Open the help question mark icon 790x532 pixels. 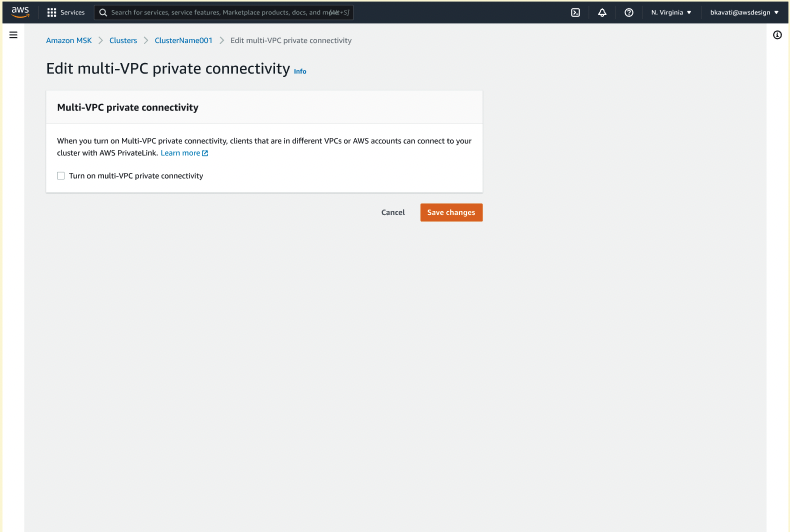629,13
